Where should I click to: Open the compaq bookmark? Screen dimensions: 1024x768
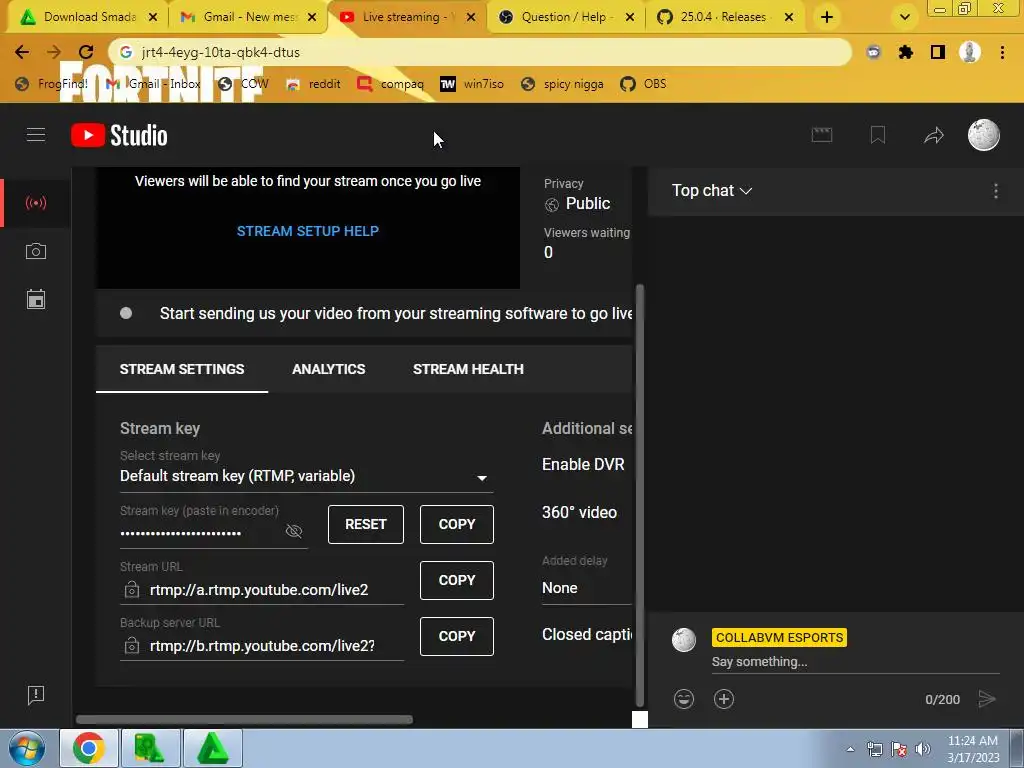click(391, 84)
